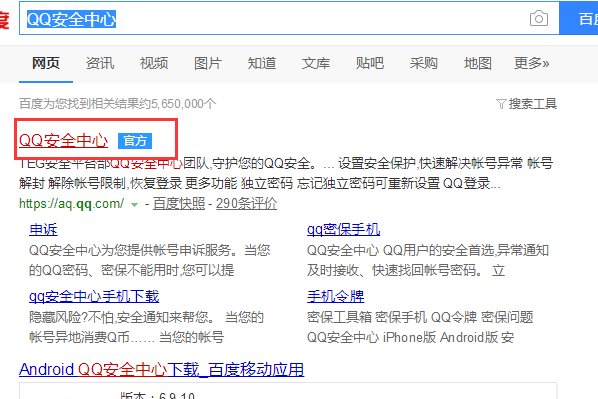Click the blue 官方 official badge
Image resolution: width=598 pixels, height=399 pixels.
tap(135, 141)
